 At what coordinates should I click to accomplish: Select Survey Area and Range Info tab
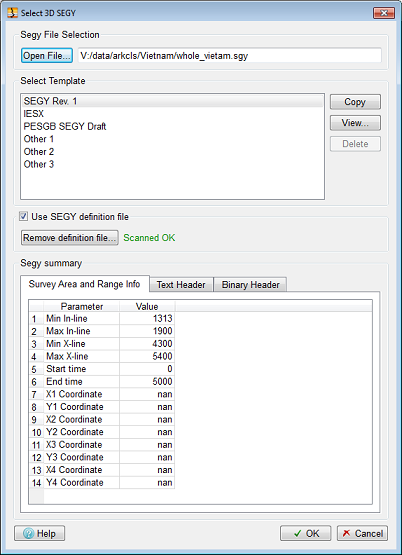point(85,284)
